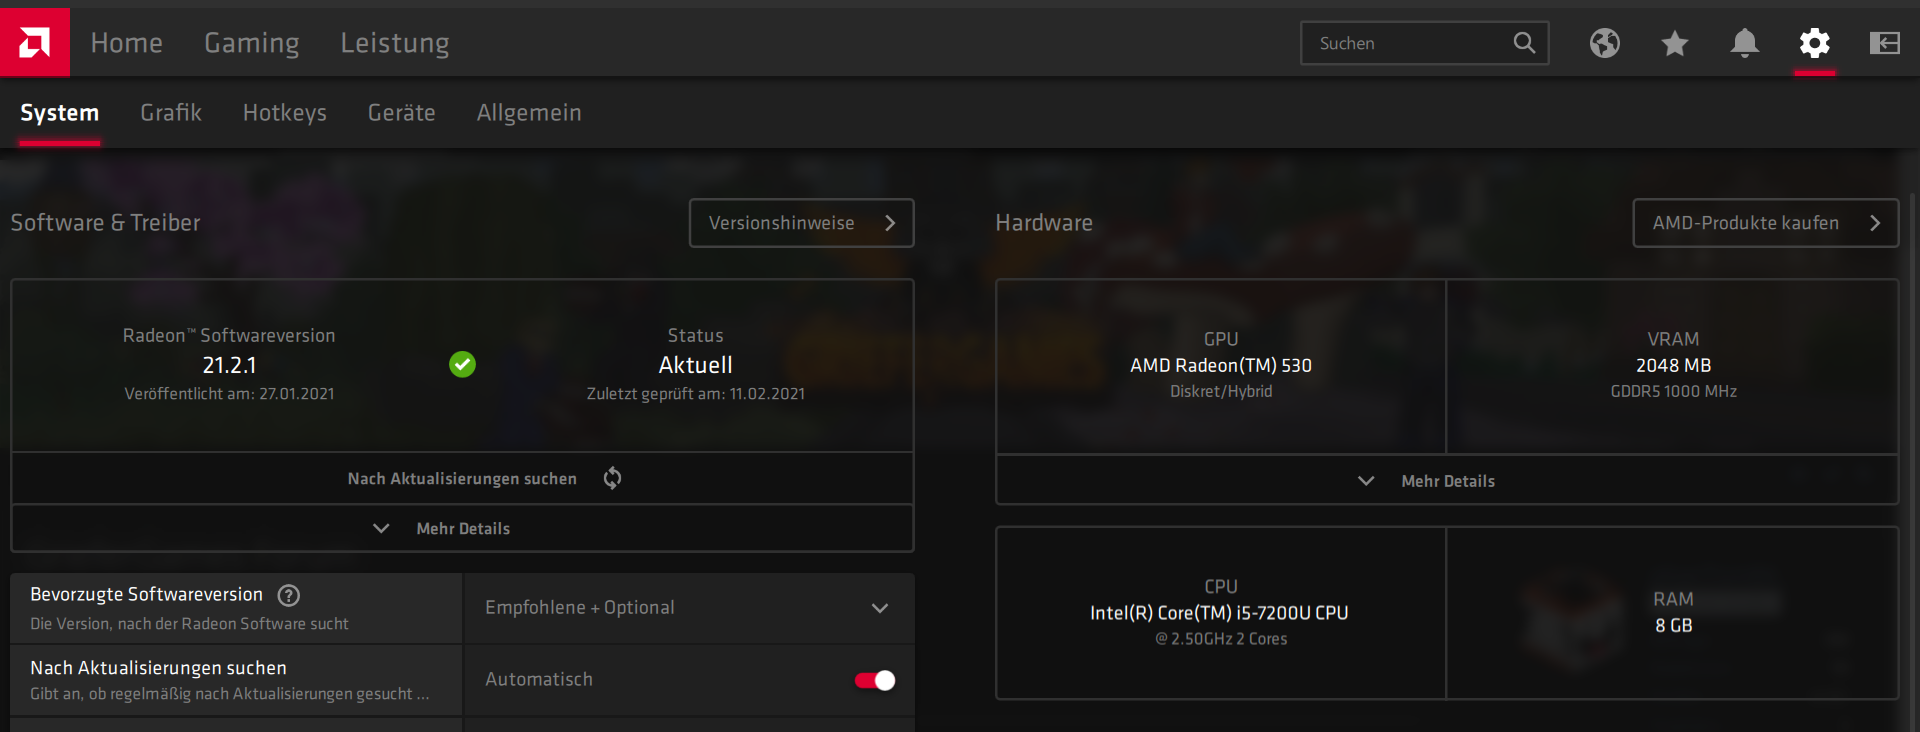Open the Empfohlene + Optional dropdown
Image resolution: width=1920 pixels, height=732 pixels.
(689, 608)
